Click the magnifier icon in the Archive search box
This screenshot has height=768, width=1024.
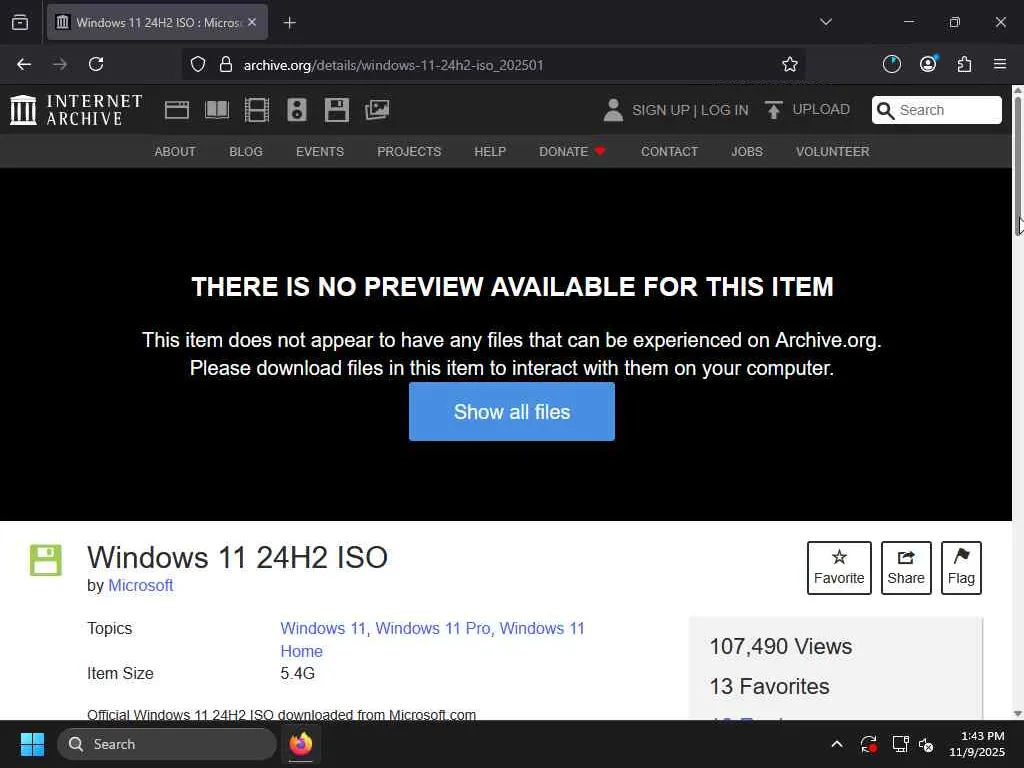pos(885,110)
